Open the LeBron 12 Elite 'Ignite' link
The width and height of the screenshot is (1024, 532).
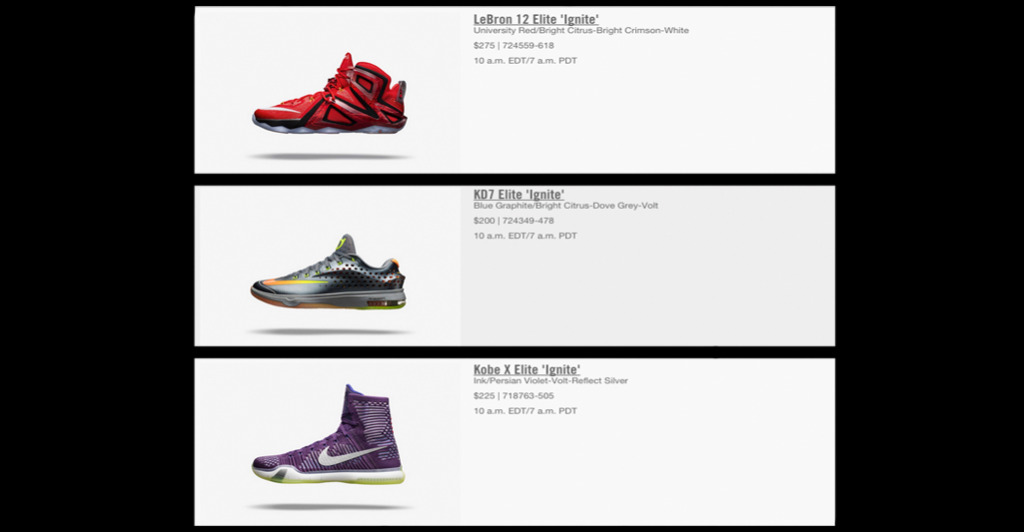click(x=536, y=19)
